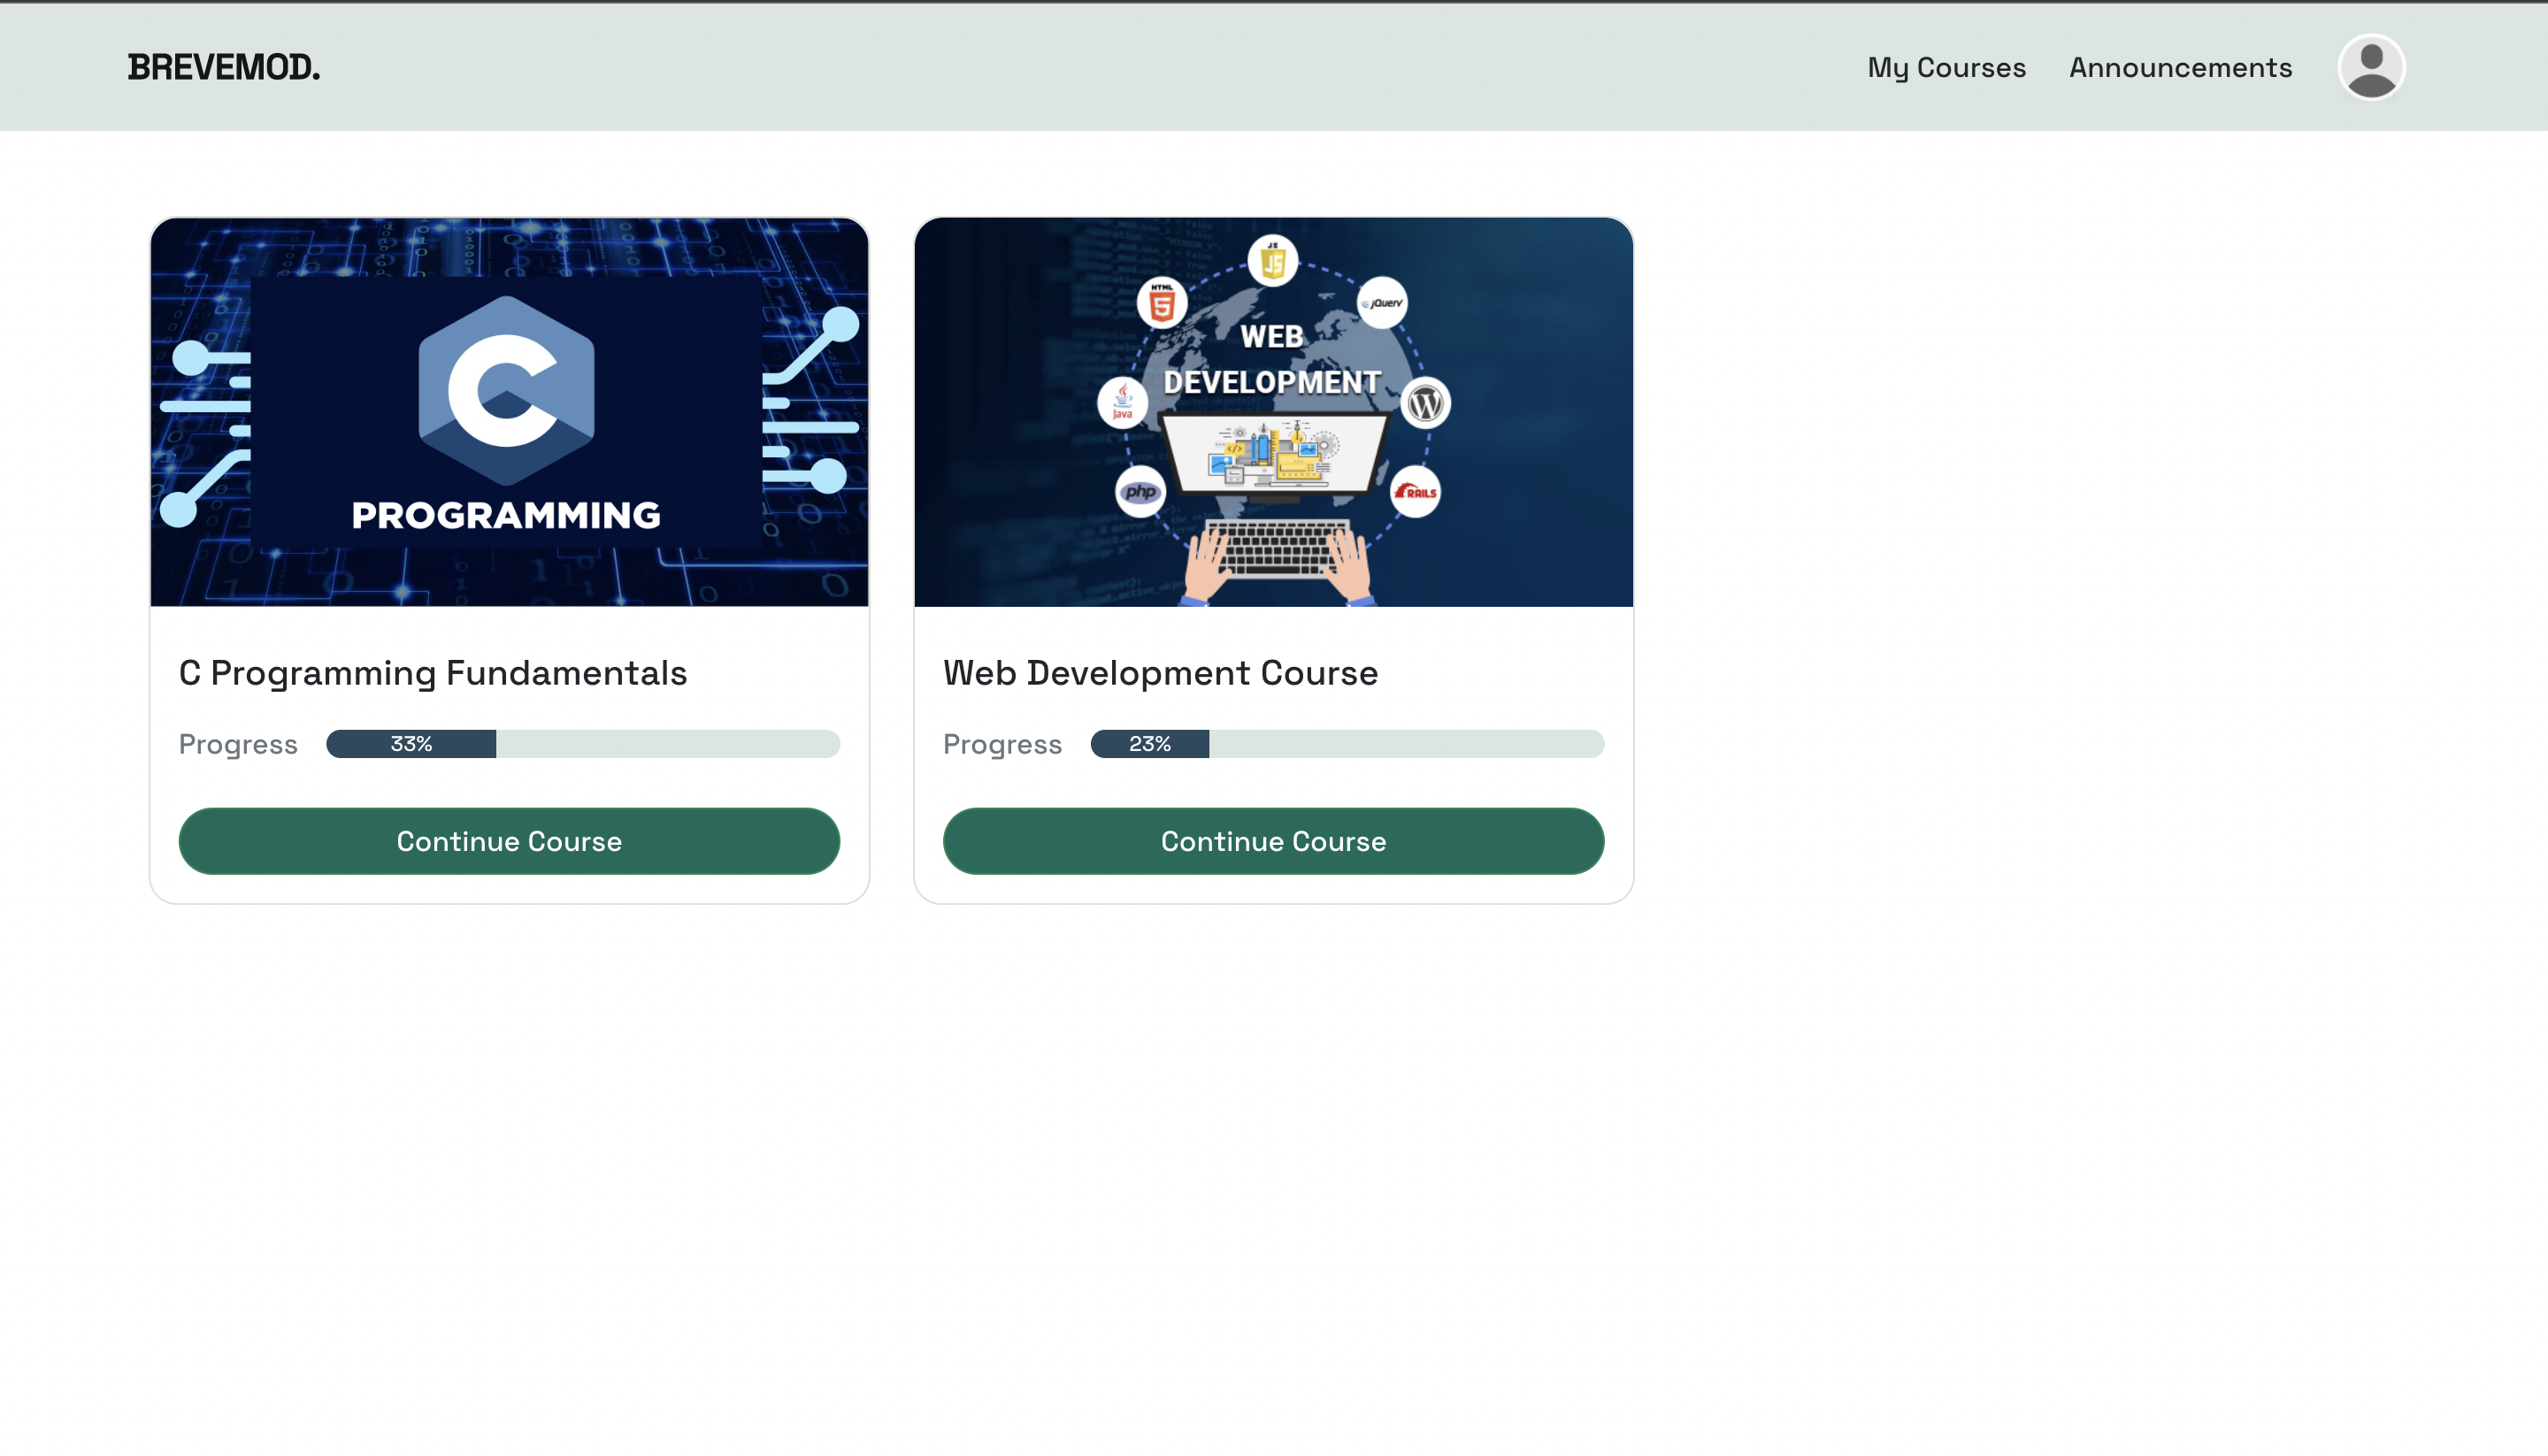This screenshot has width=2548, height=1456.
Task: Click the BREVEMOD. logo
Action: tap(224, 67)
